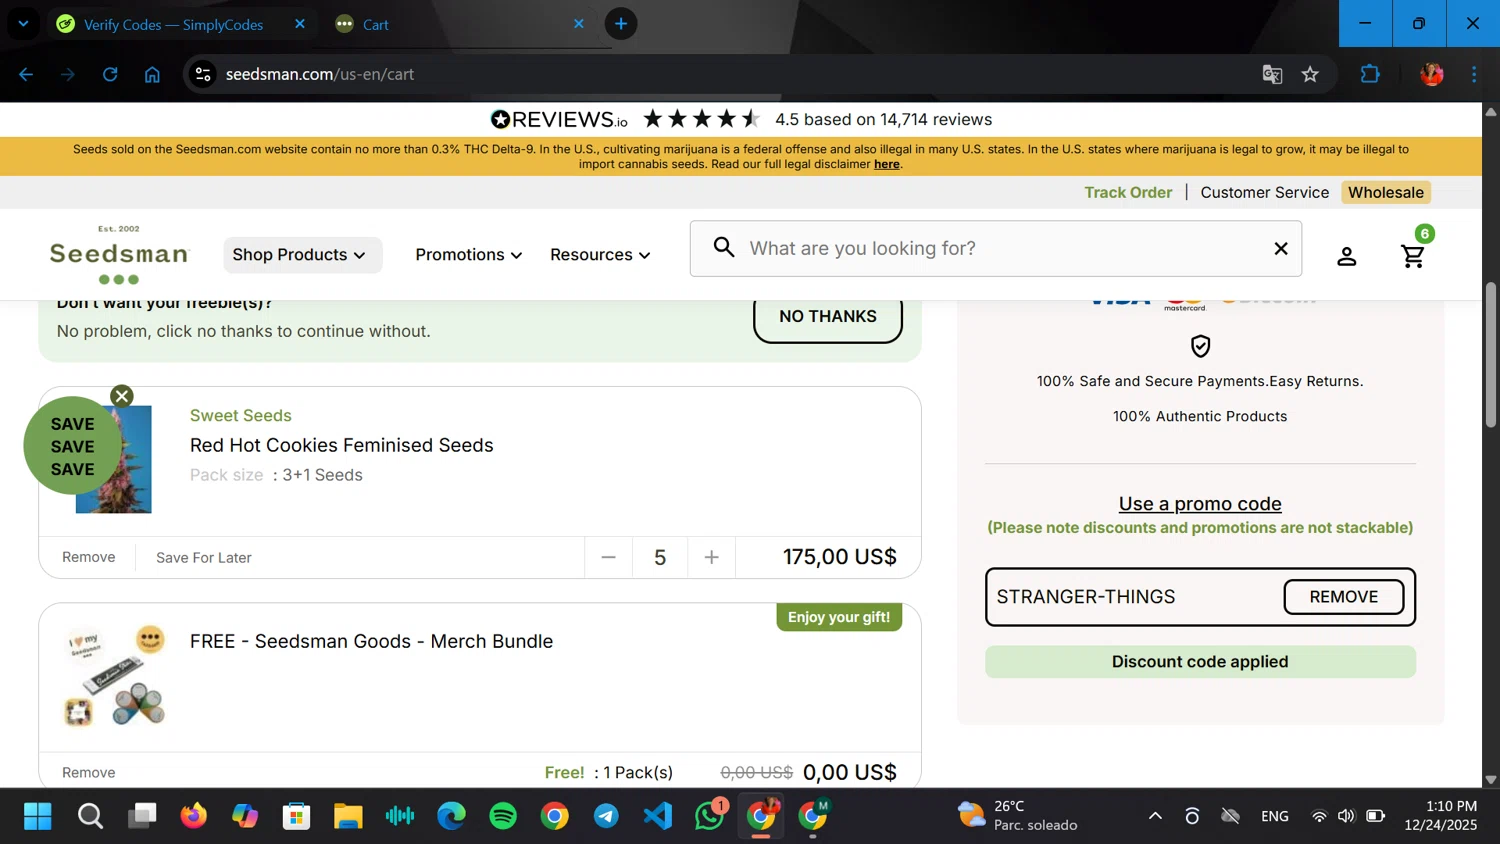Expand Resources menu
The image size is (1500, 844).
click(600, 255)
